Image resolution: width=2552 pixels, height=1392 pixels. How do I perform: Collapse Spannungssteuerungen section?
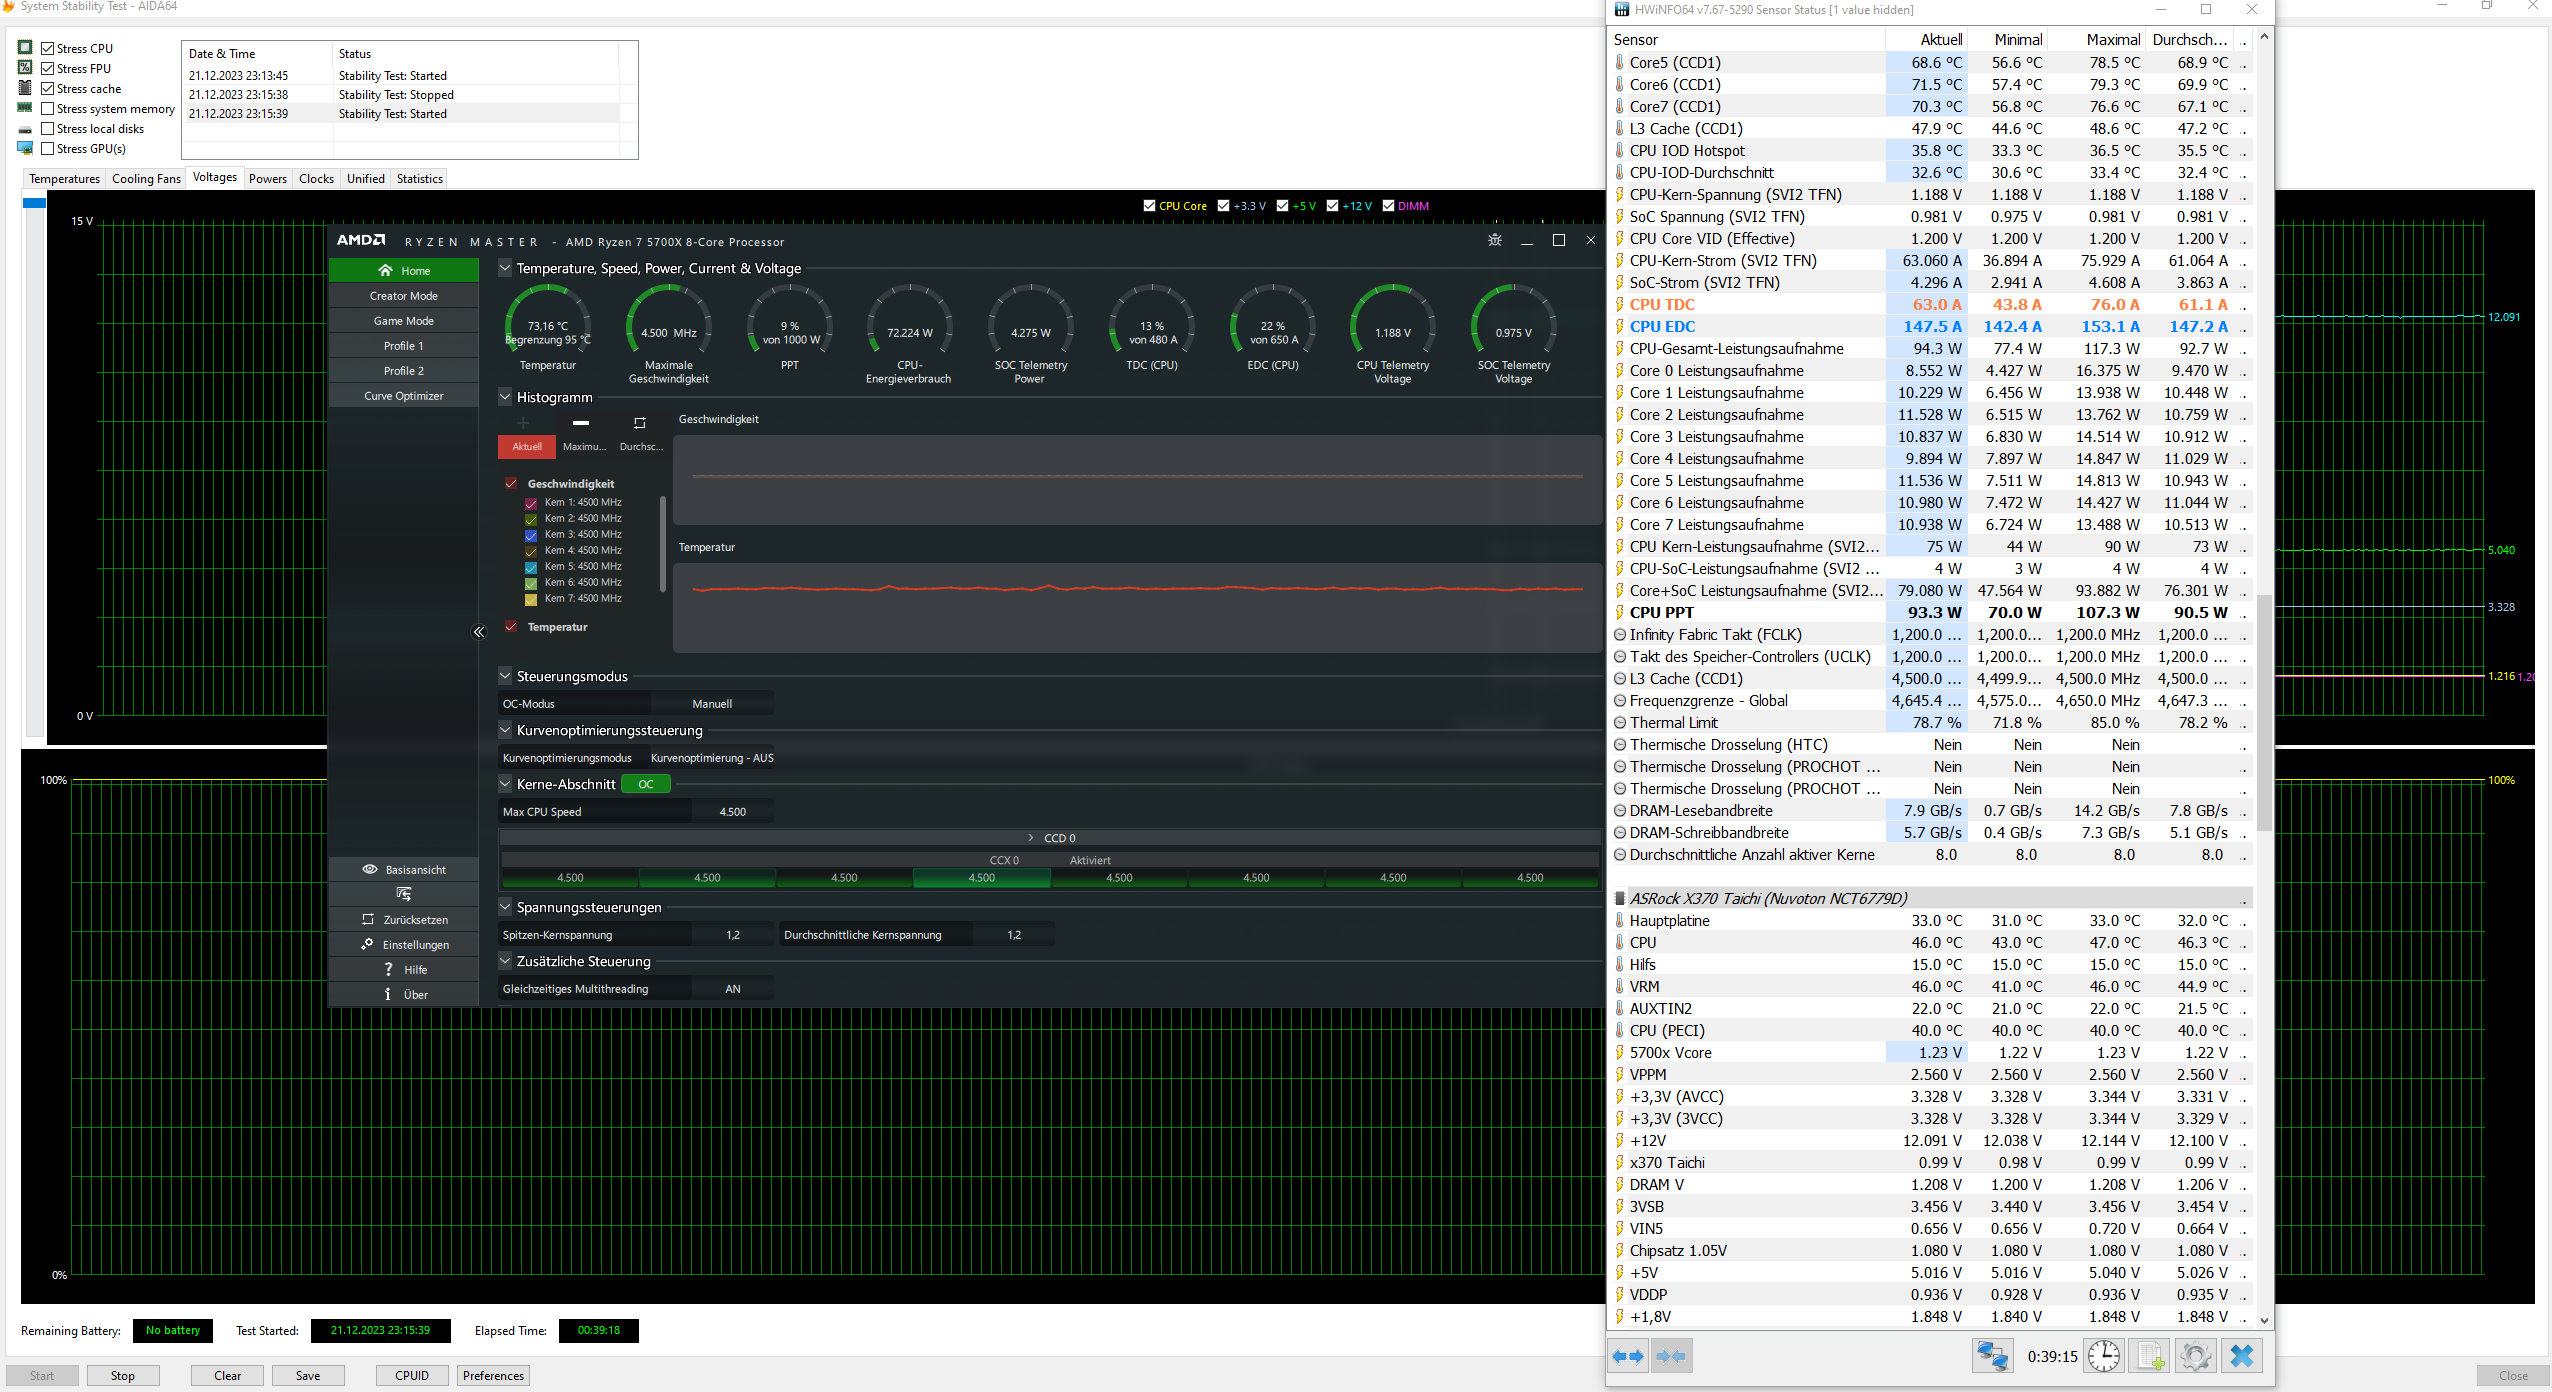point(505,907)
